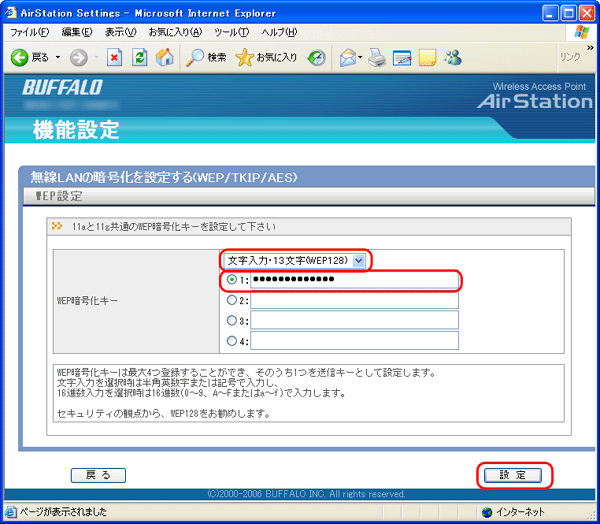Screen dimensions: 600x524
Task: Click the WEP key 2 input field
Action: point(354,300)
